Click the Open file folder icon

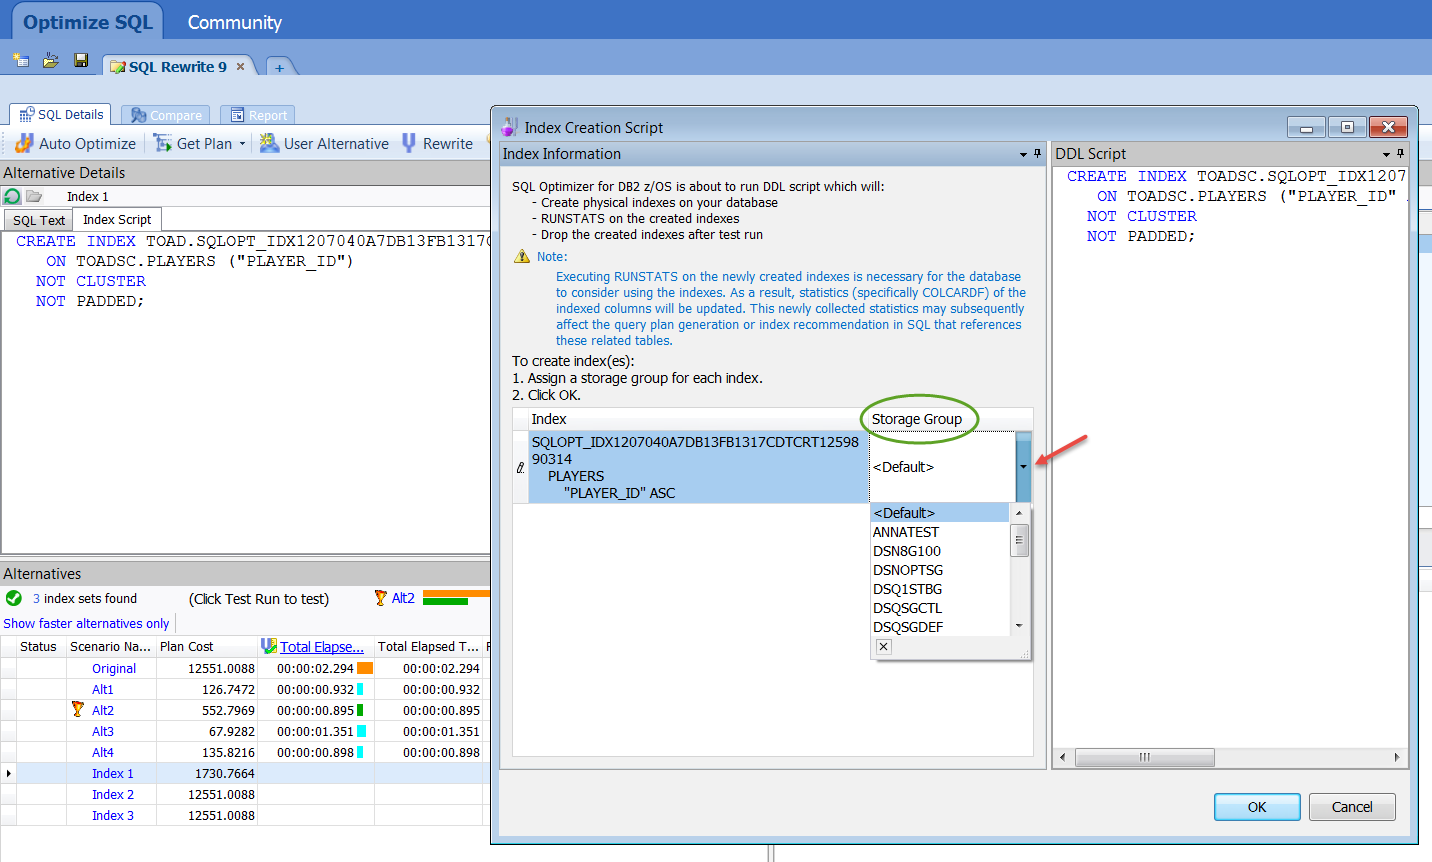(50, 61)
